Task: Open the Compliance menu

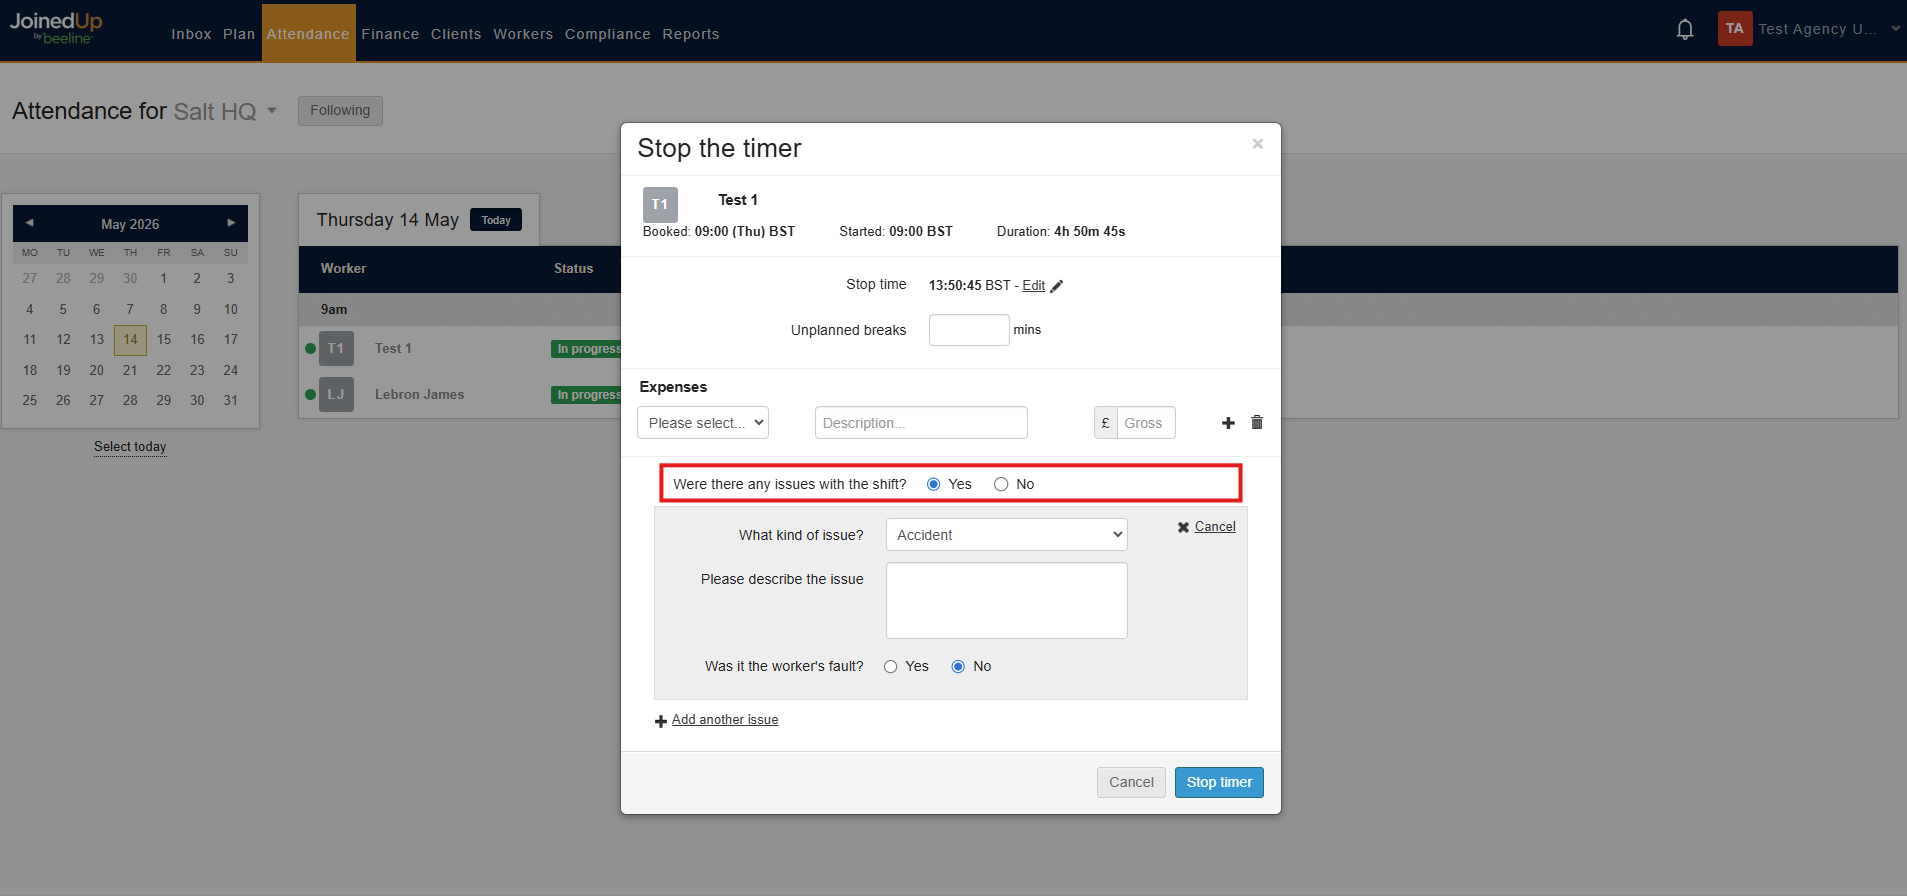Action: (x=608, y=34)
